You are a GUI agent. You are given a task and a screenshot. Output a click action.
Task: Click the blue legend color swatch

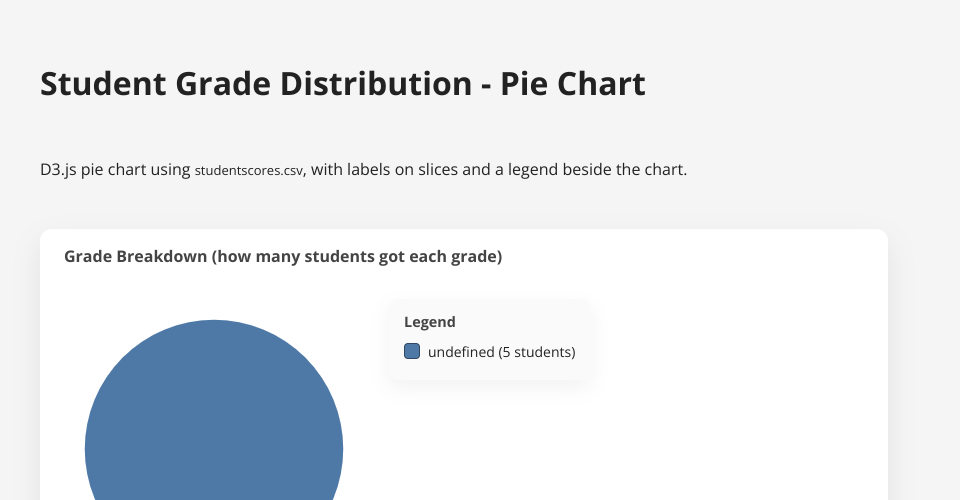tap(412, 352)
